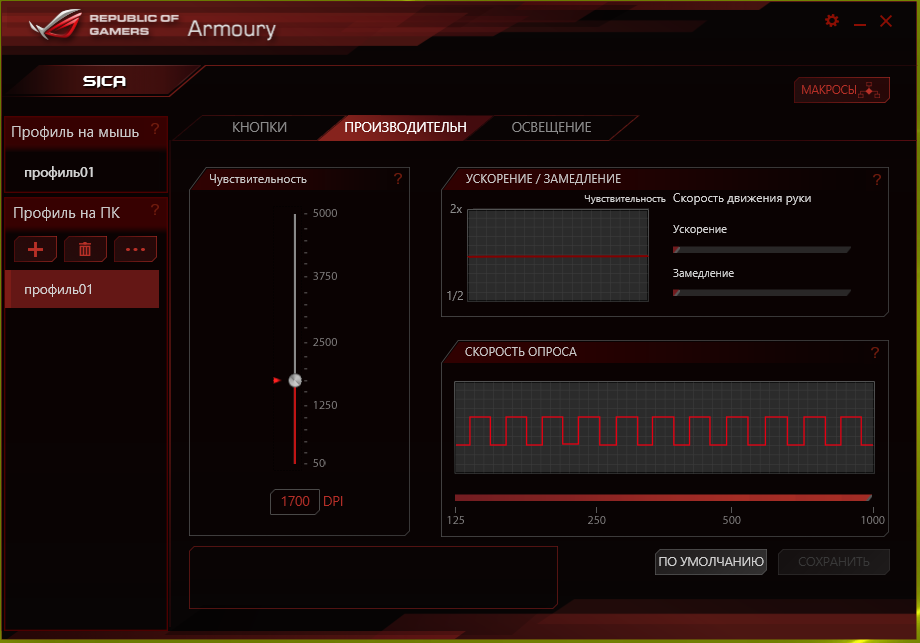The width and height of the screenshot is (920, 643).
Task: Open help for Чувствительность panel
Action: (x=398, y=179)
